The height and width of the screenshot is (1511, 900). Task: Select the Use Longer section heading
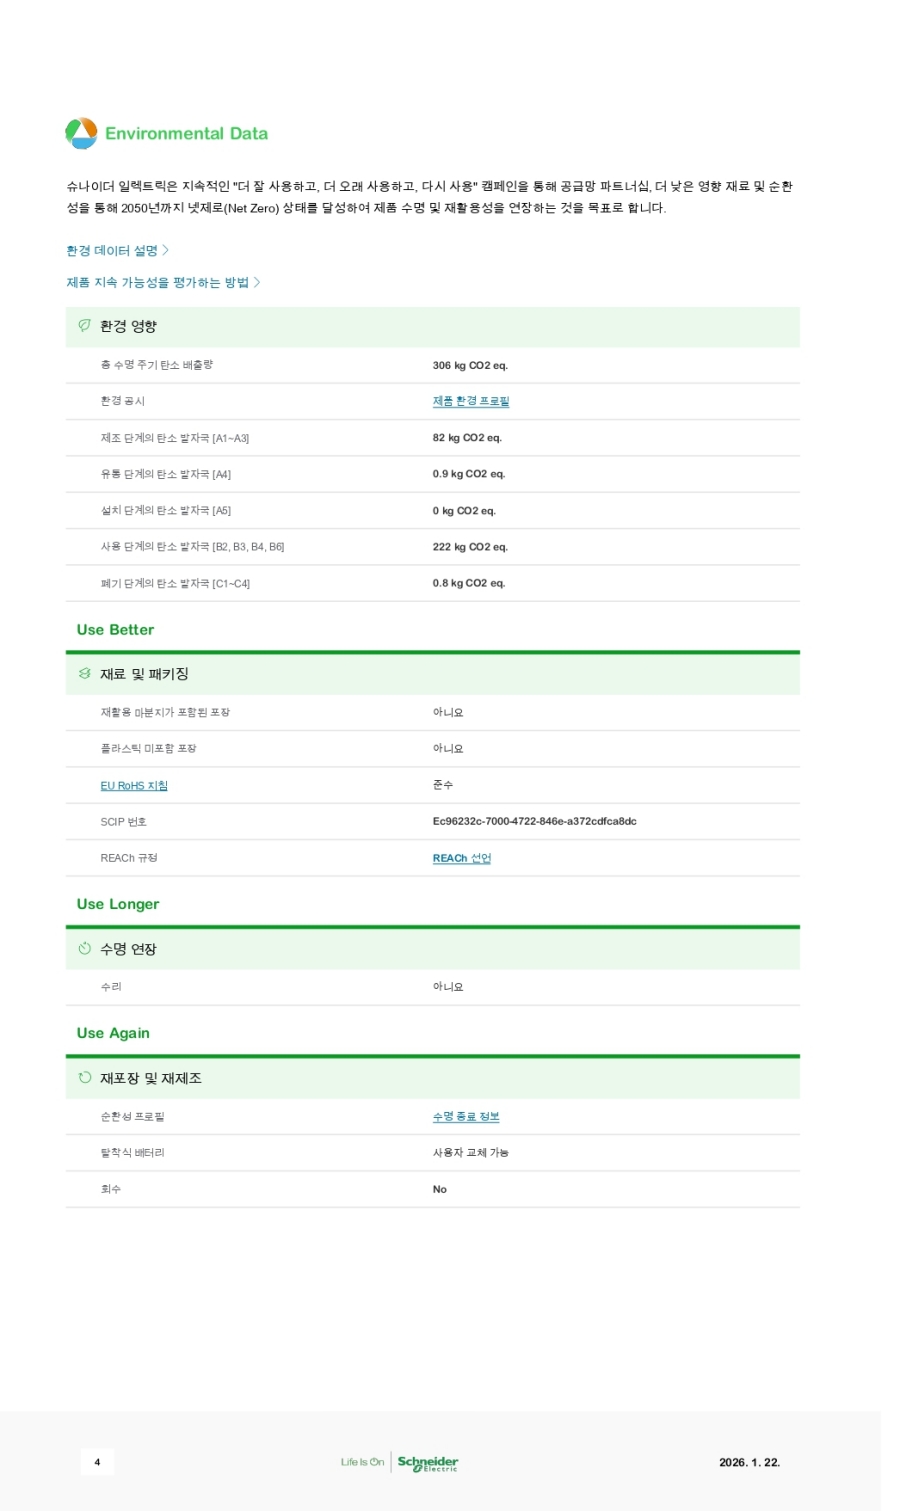point(118,904)
